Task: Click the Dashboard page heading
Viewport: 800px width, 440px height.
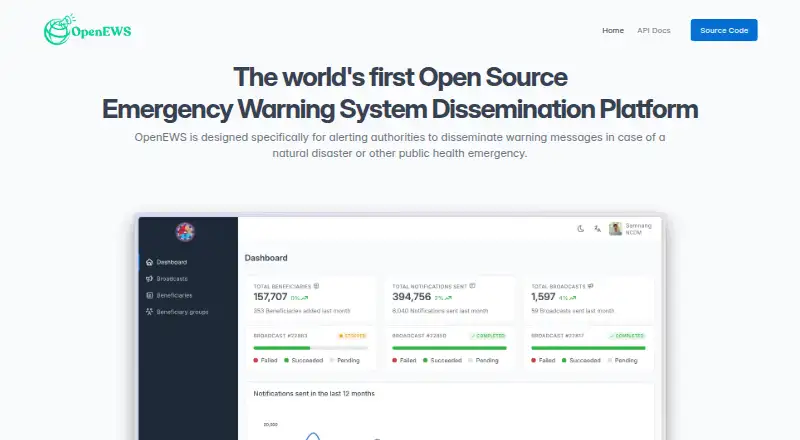Action: point(266,258)
